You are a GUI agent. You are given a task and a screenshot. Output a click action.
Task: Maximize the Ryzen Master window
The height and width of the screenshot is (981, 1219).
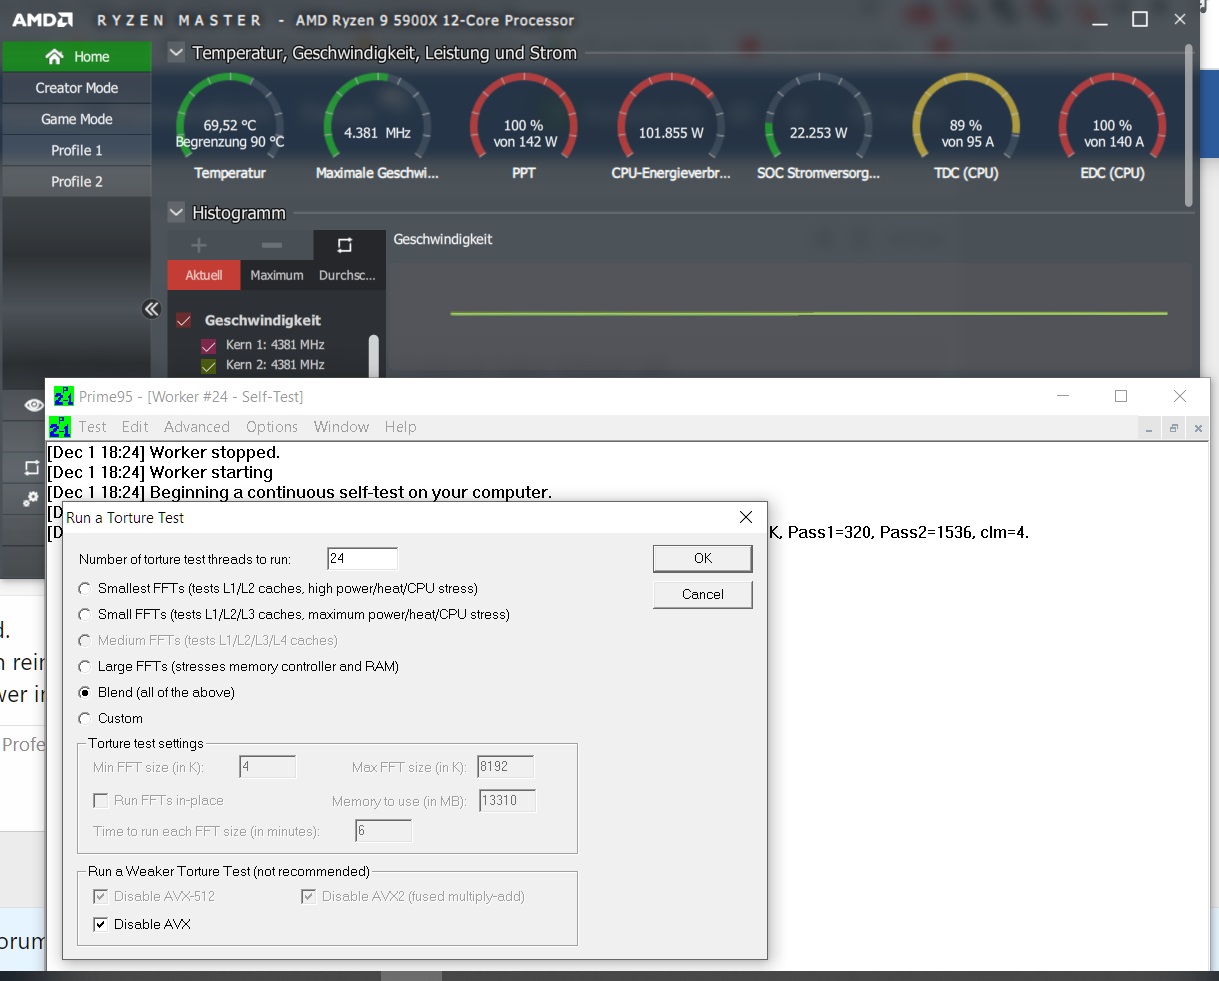pos(1139,19)
